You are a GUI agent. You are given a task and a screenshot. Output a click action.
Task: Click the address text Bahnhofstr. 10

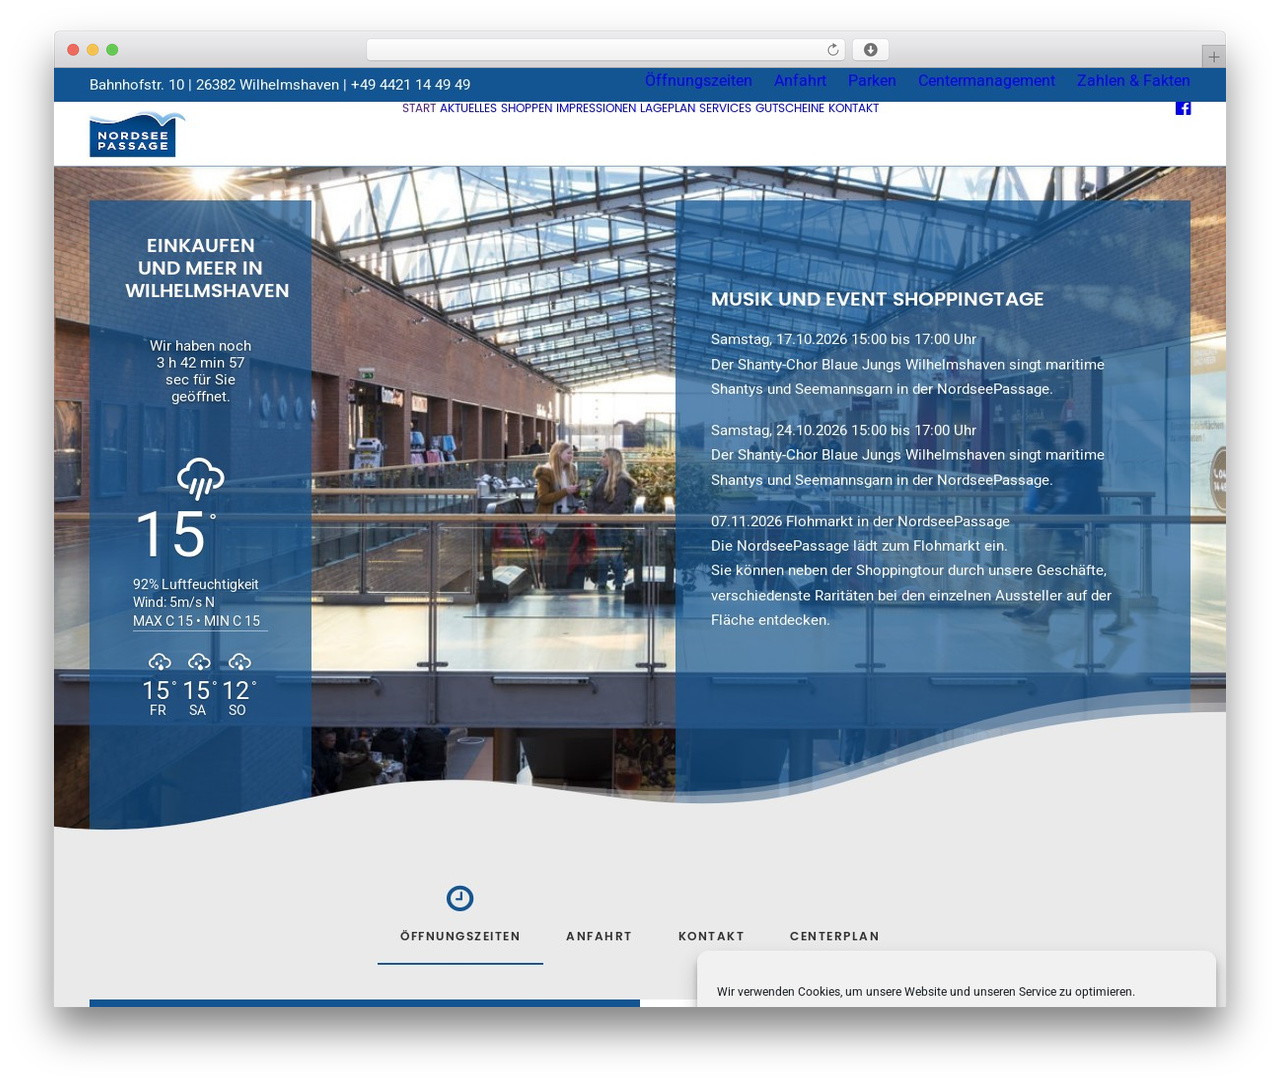point(137,85)
